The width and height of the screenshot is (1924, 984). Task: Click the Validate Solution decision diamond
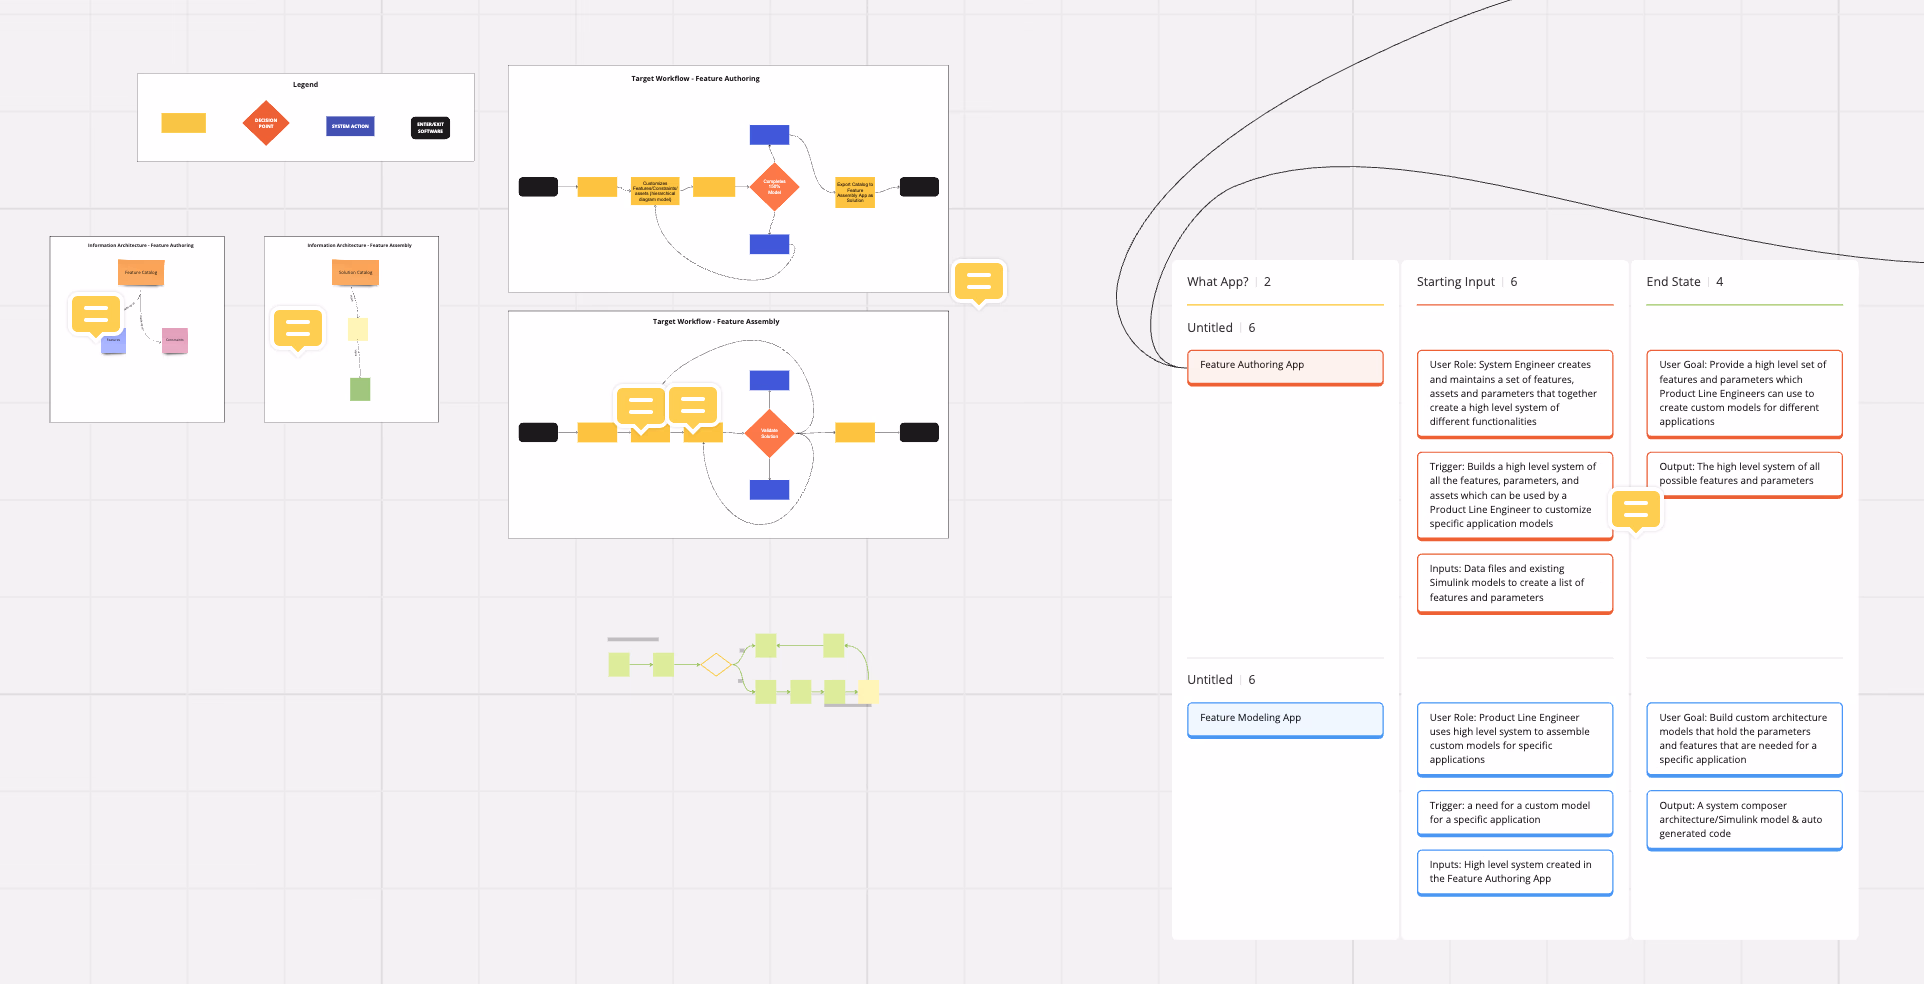(x=769, y=433)
